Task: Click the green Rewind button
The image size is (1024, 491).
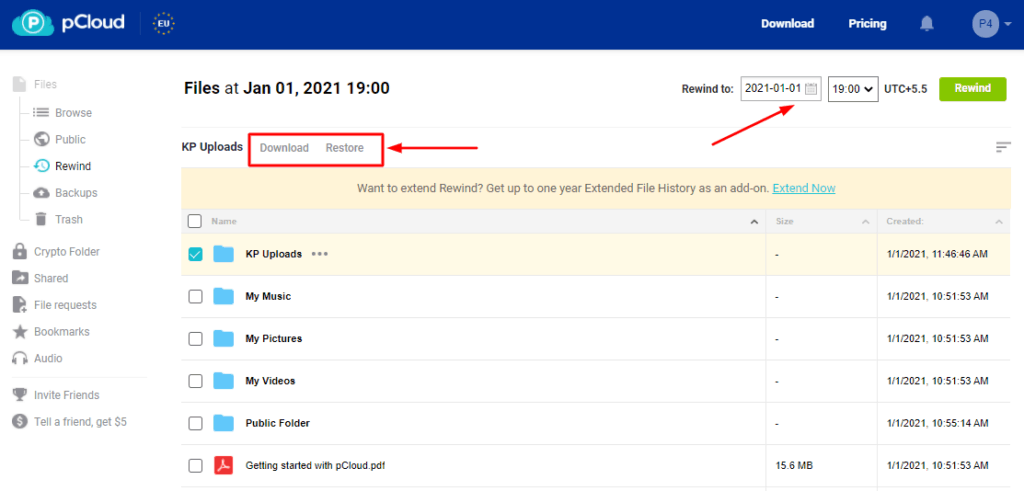Action: (972, 88)
